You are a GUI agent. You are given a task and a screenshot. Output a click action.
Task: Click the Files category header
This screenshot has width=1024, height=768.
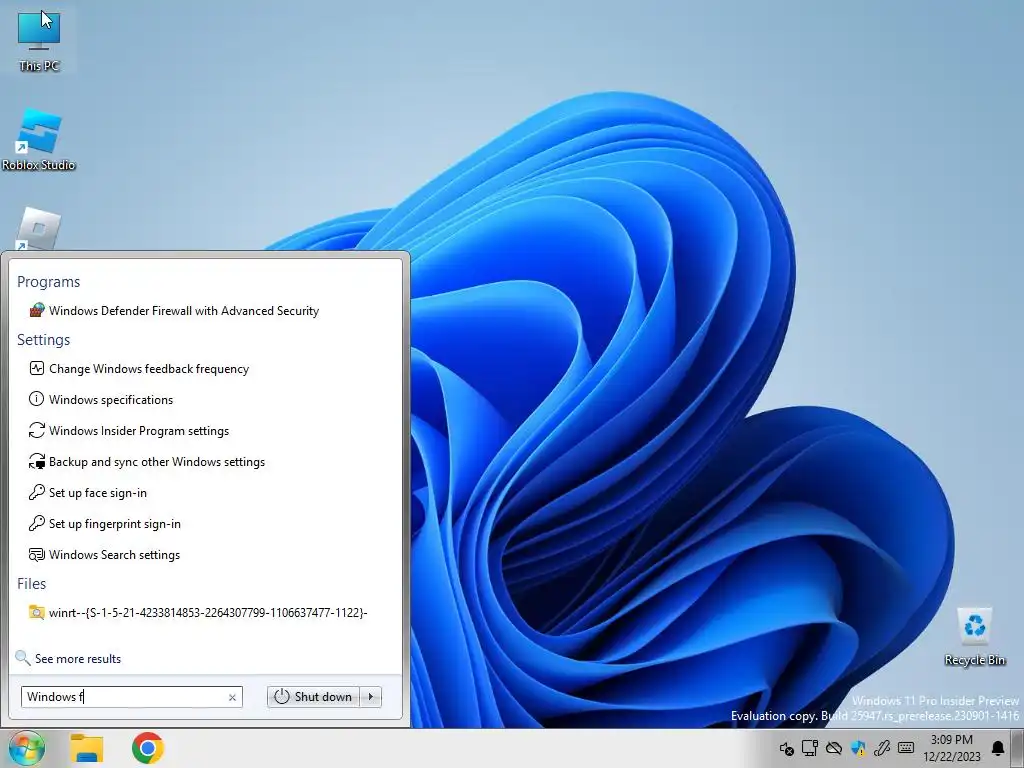tap(31, 584)
